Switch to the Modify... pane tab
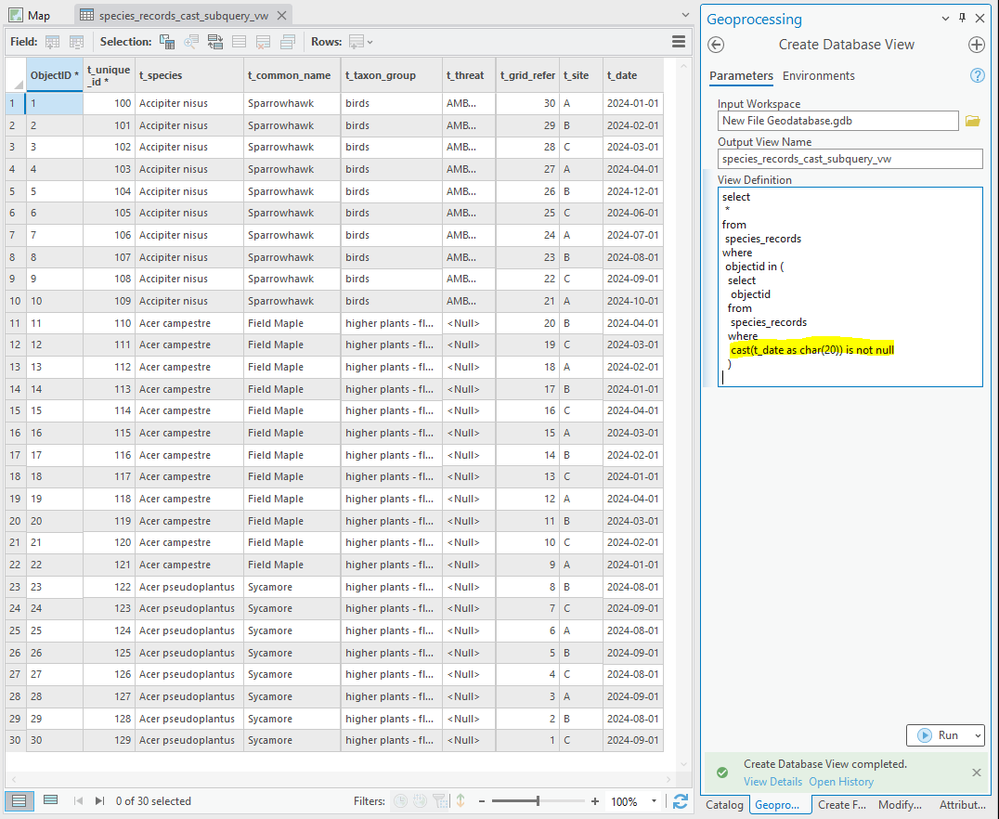Screen dimensions: 999x819 click(x=900, y=805)
